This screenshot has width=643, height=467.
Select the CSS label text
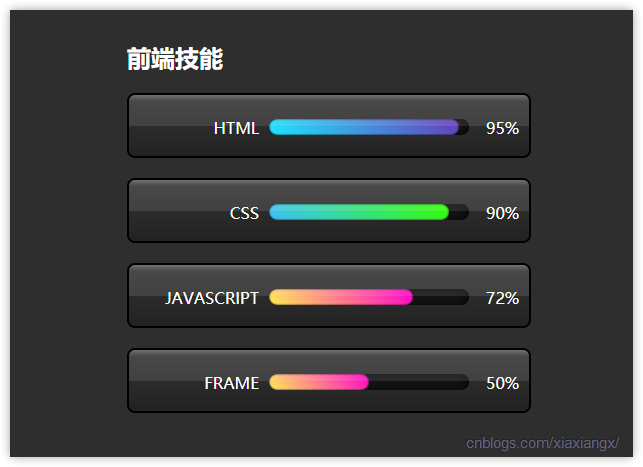click(x=244, y=213)
